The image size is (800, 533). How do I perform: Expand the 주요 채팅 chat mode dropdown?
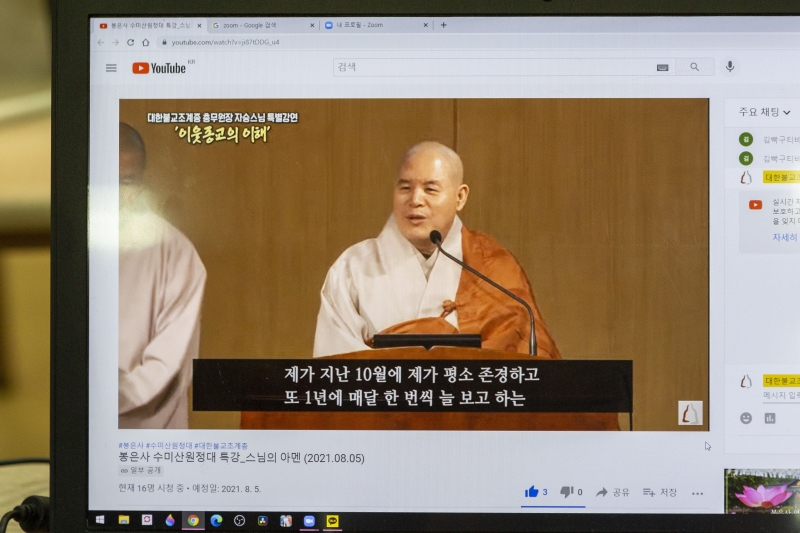tap(765, 113)
